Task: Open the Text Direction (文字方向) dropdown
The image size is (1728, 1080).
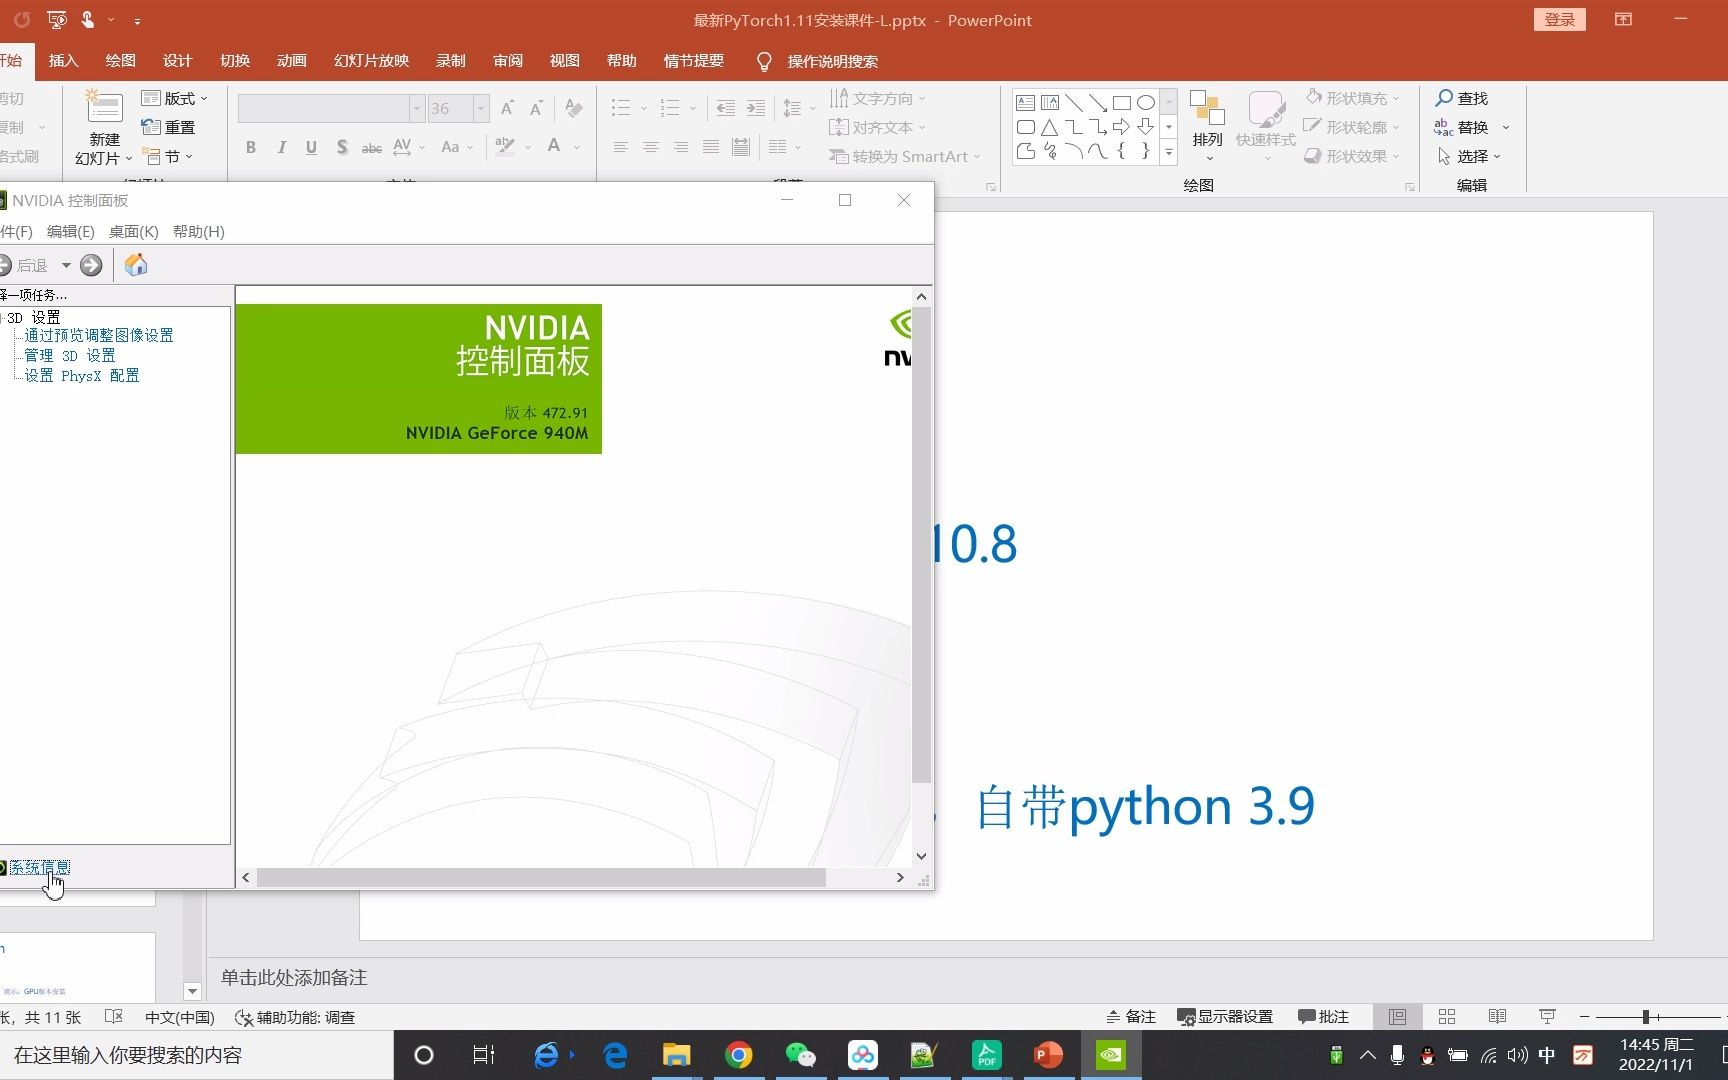Action: tap(878, 98)
